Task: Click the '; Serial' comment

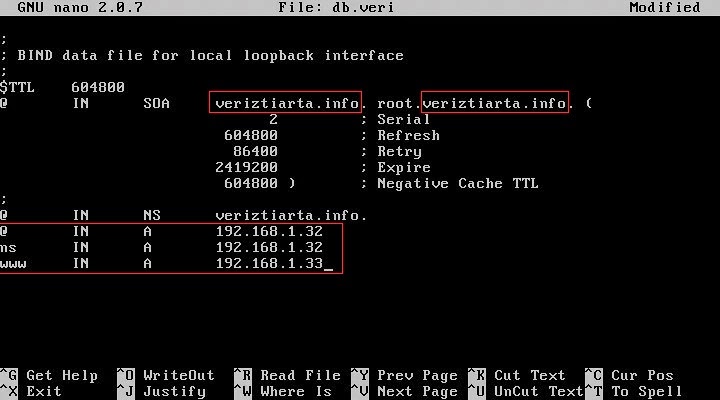Action: click(395, 119)
